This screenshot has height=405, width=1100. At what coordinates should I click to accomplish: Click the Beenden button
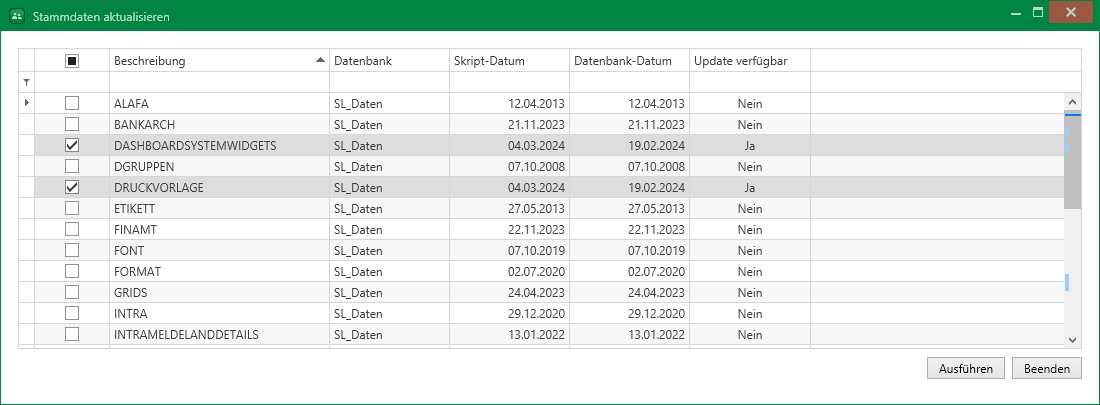click(1046, 368)
